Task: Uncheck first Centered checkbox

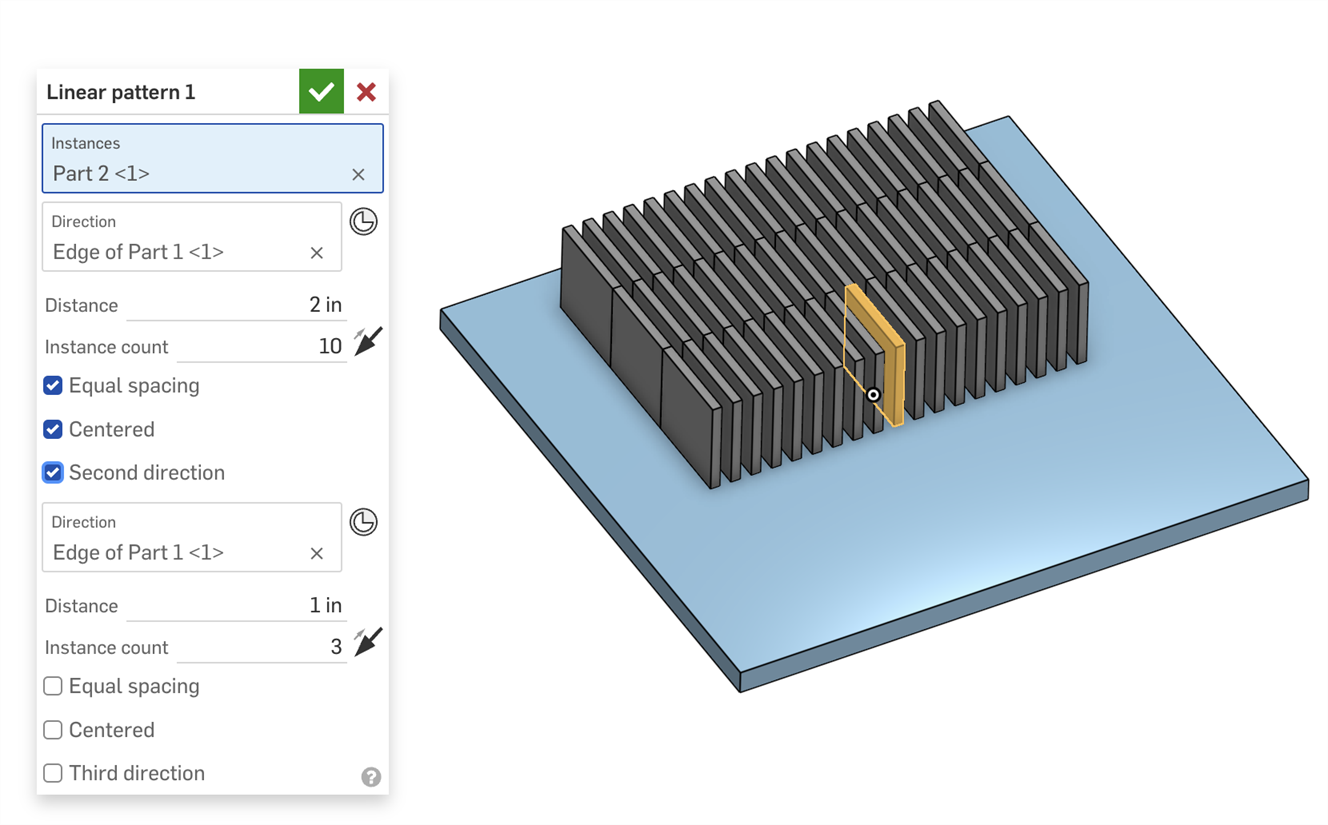Action: coord(53,429)
